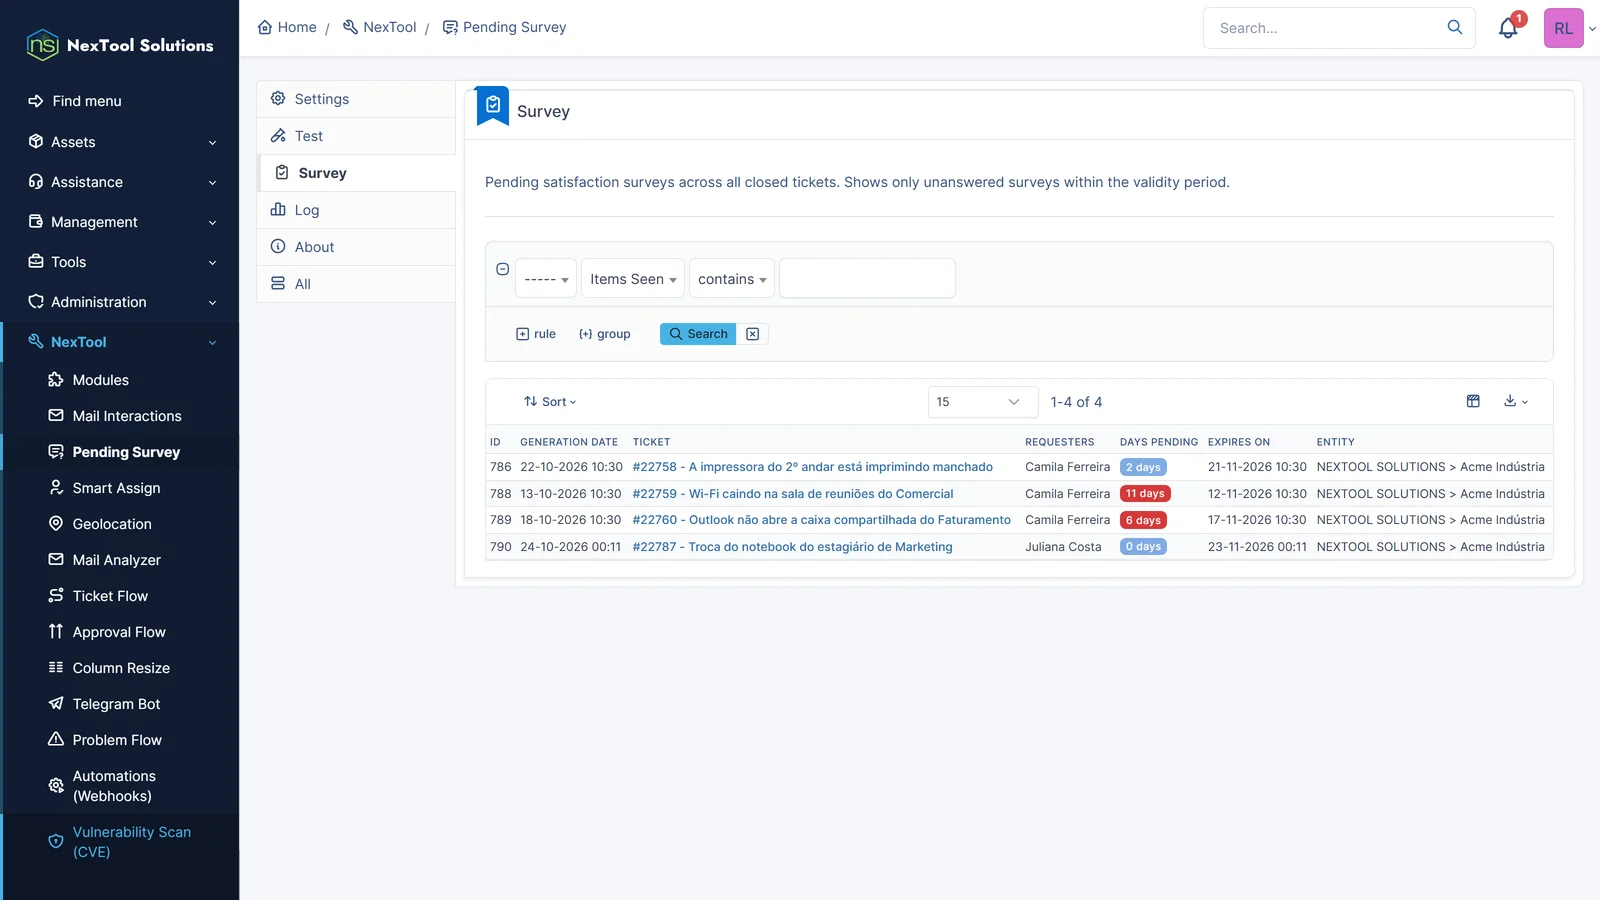Open the export download icon
The height and width of the screenshot is (900, 1600).
click(1515, 401)
